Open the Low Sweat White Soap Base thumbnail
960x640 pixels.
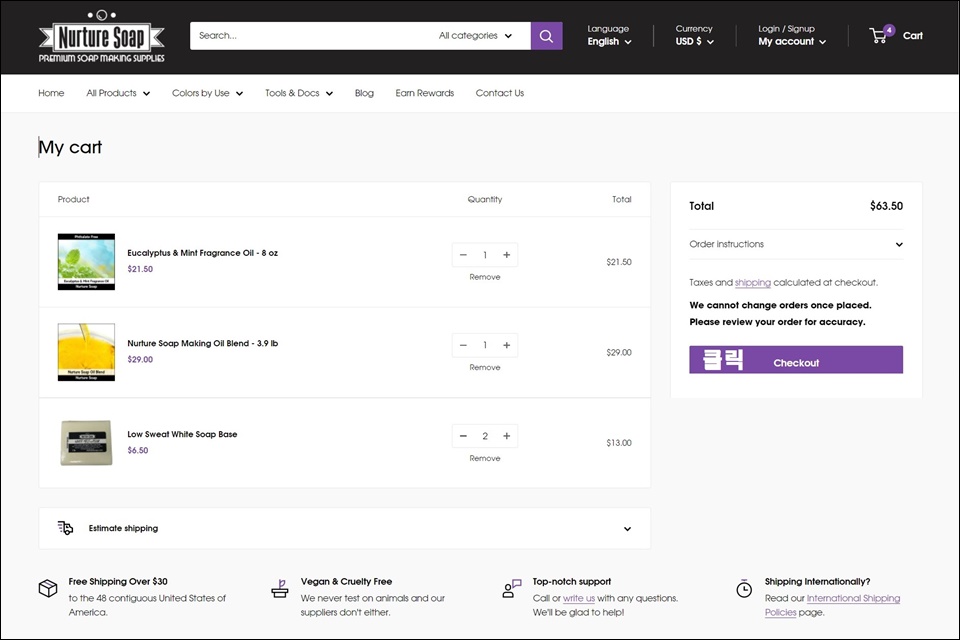[86, 443]
